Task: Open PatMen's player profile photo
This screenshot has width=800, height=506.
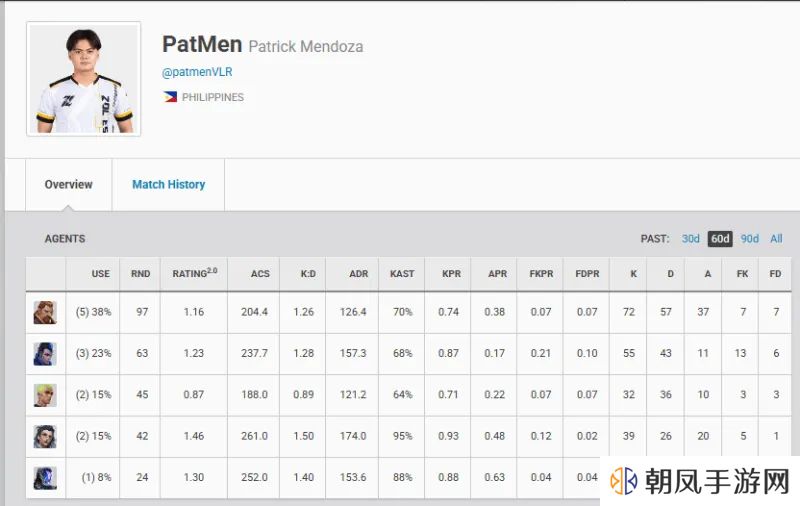Action: pos(84,79)
